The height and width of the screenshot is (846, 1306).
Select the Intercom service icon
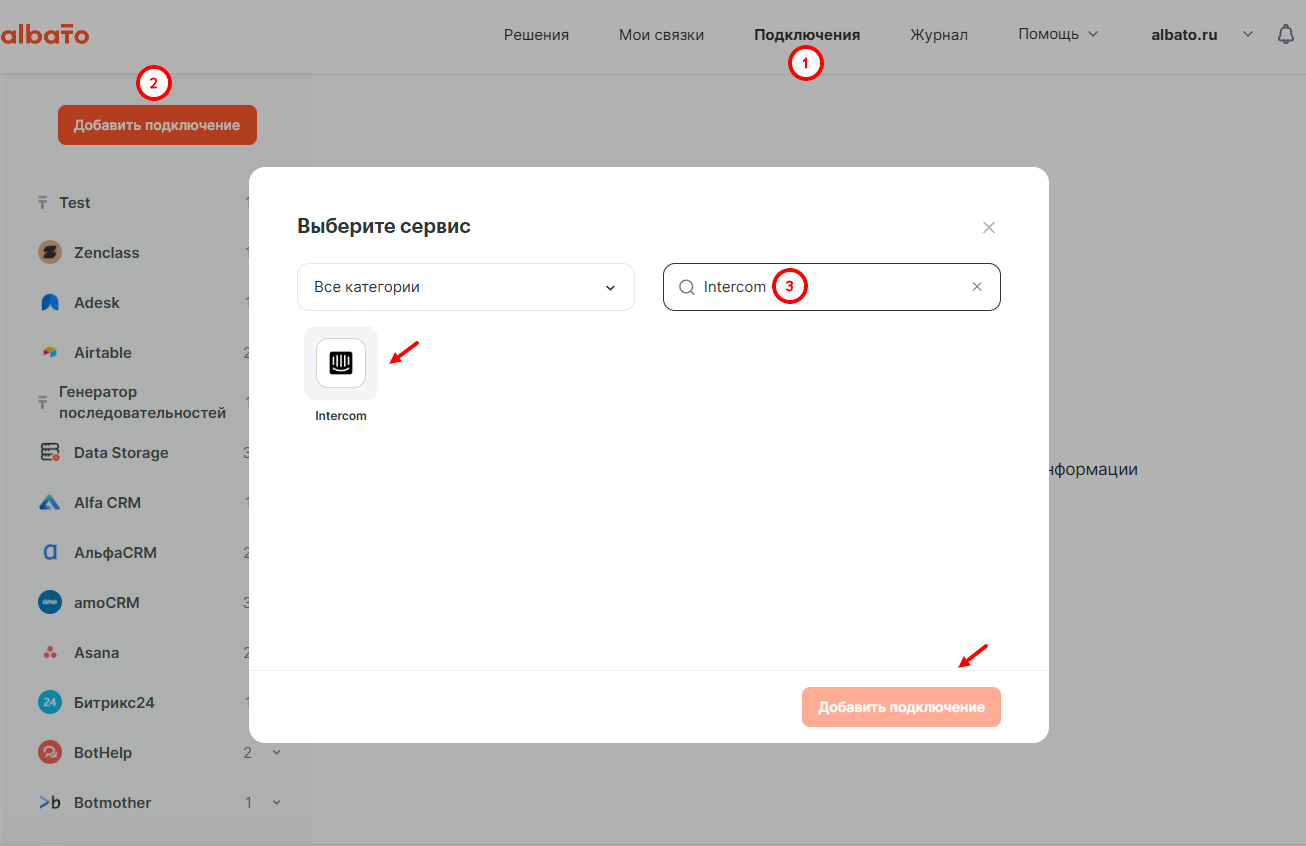coord(341,363)
